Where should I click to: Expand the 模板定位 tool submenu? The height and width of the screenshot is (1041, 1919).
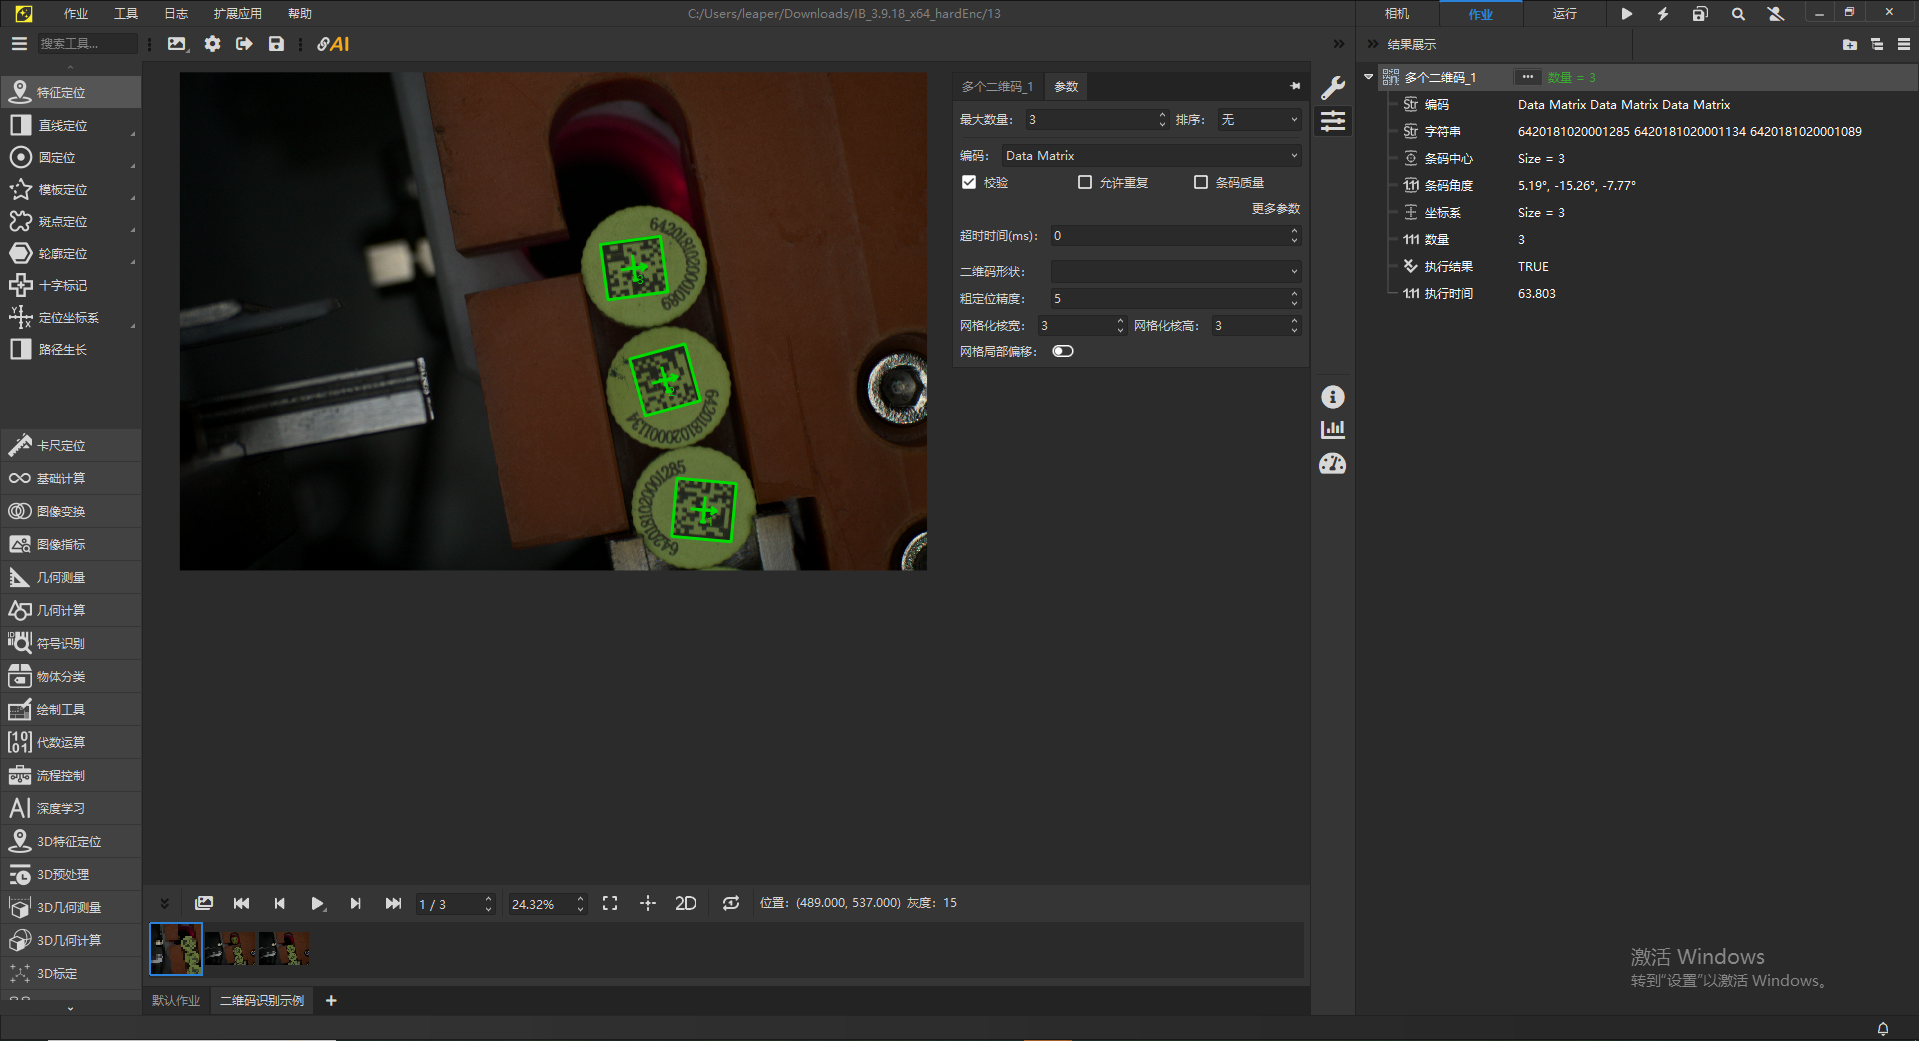tap(132, 196)
